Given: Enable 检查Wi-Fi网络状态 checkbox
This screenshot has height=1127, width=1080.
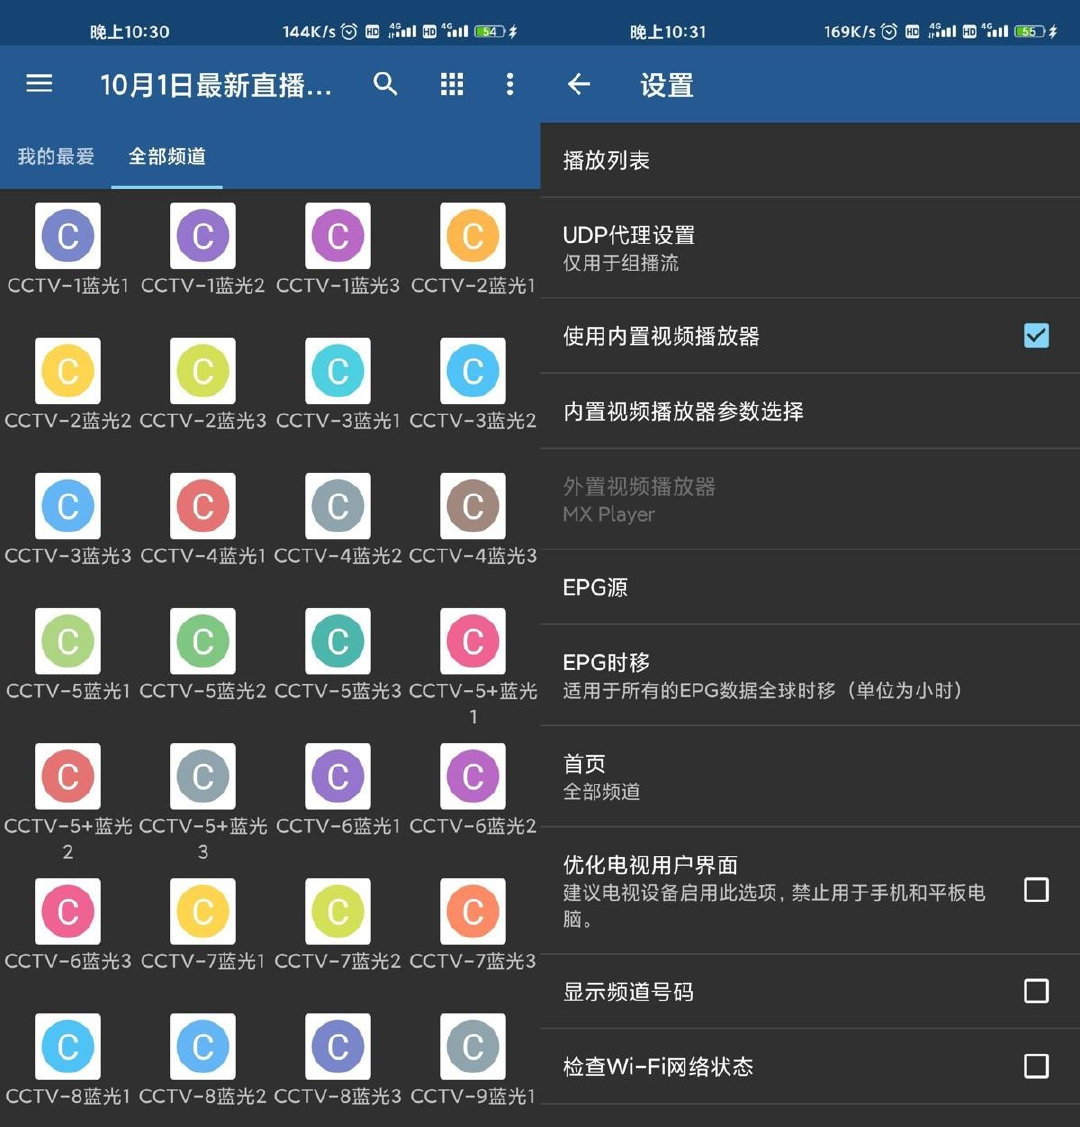Looking at the screenshot, I should click(1036, 1066).
